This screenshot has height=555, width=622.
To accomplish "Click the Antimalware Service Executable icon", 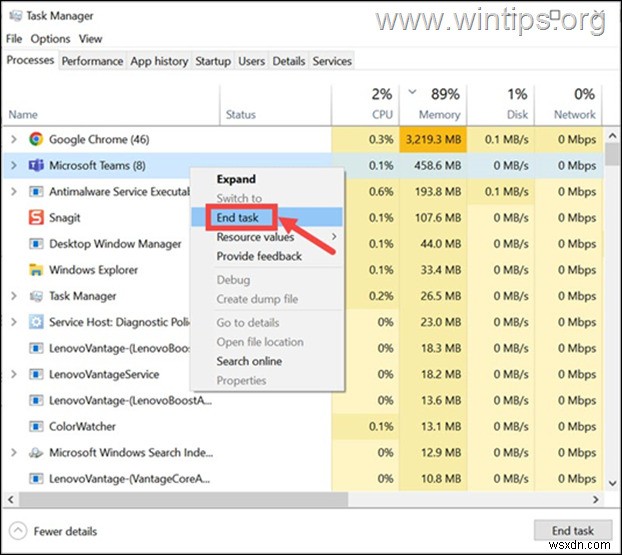I will pos(36,192).
